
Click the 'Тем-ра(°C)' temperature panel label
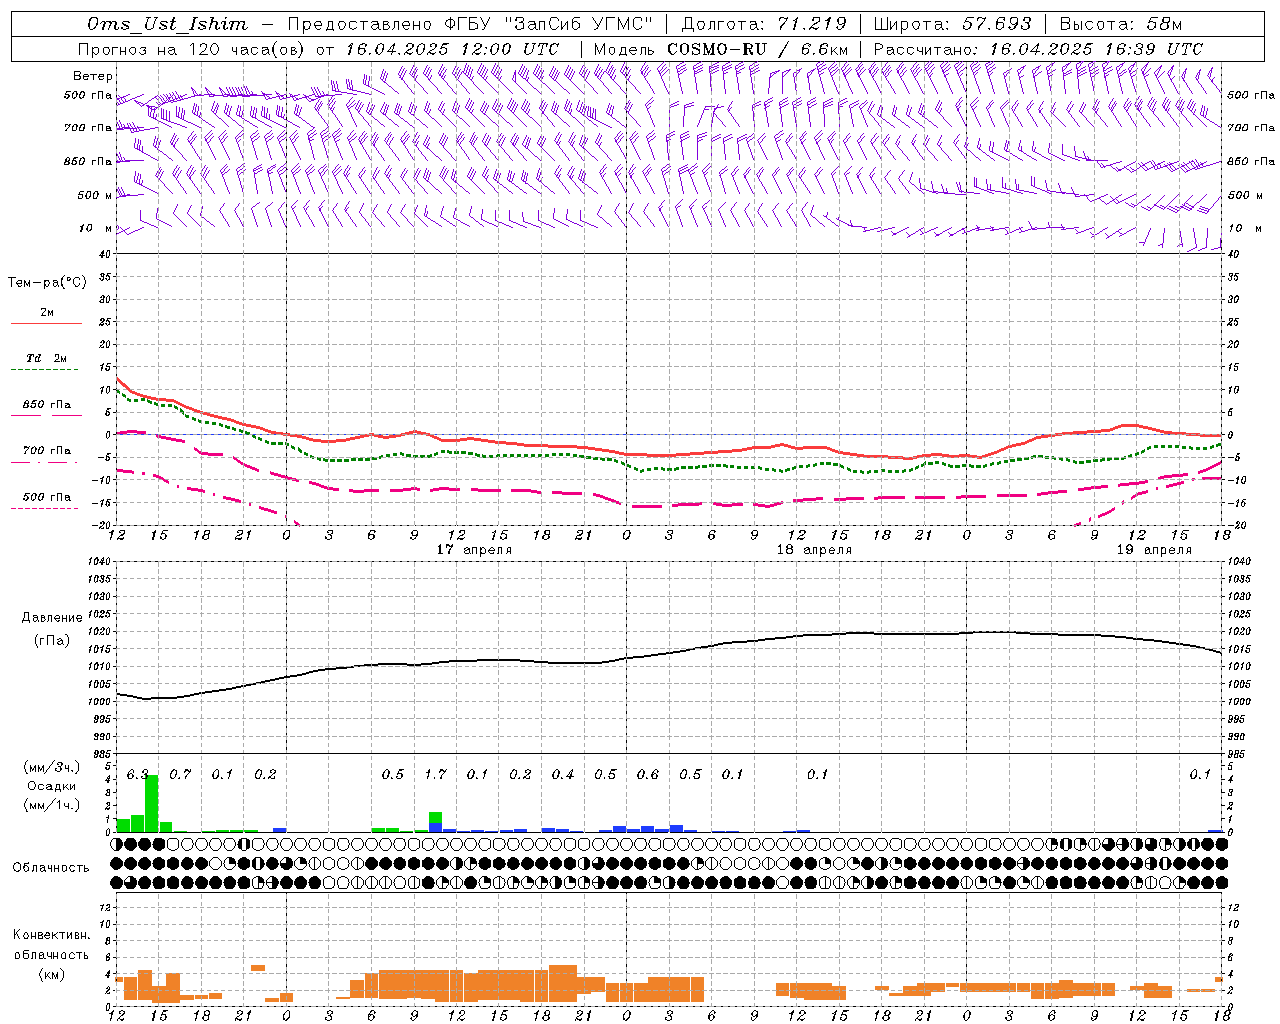(47, 283)
